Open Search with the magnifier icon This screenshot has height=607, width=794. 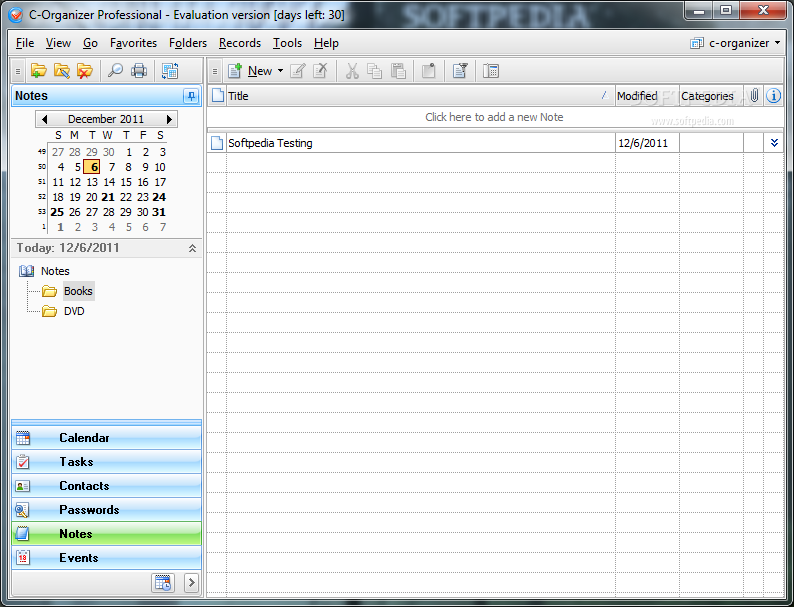point(115,71)
